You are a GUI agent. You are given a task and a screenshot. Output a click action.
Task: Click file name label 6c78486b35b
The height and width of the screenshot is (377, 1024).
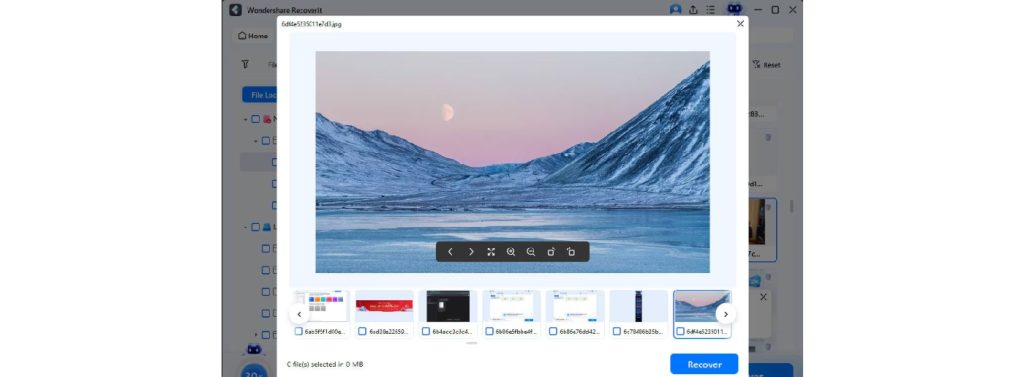pyautogui.click(x=643, y=331)
